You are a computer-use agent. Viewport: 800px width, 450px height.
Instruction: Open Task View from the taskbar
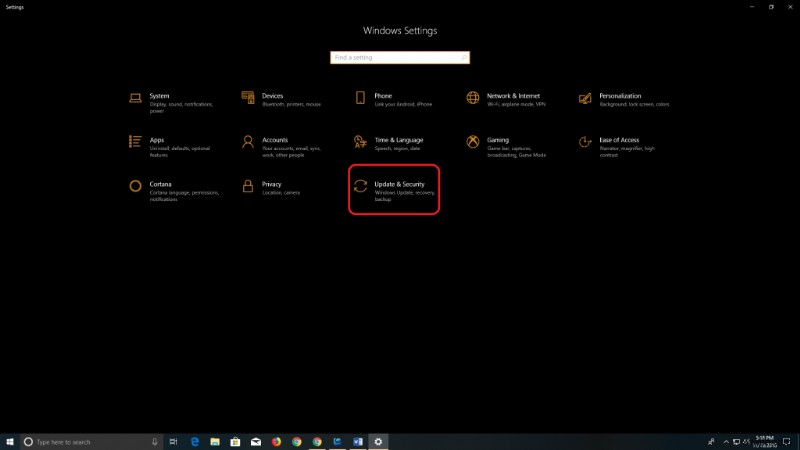click(x=173, y=442)
